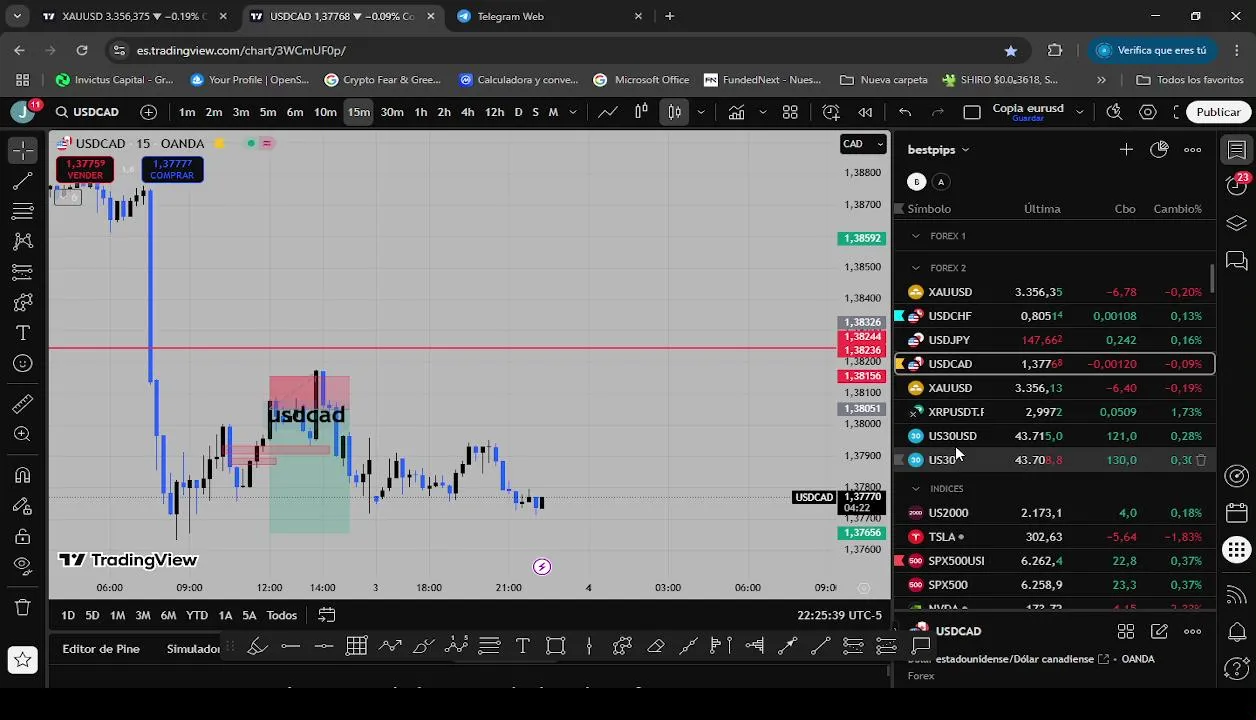The image size is (1256, 720).
Task: Click the COMPRAR buy price button
Action: 172,169
